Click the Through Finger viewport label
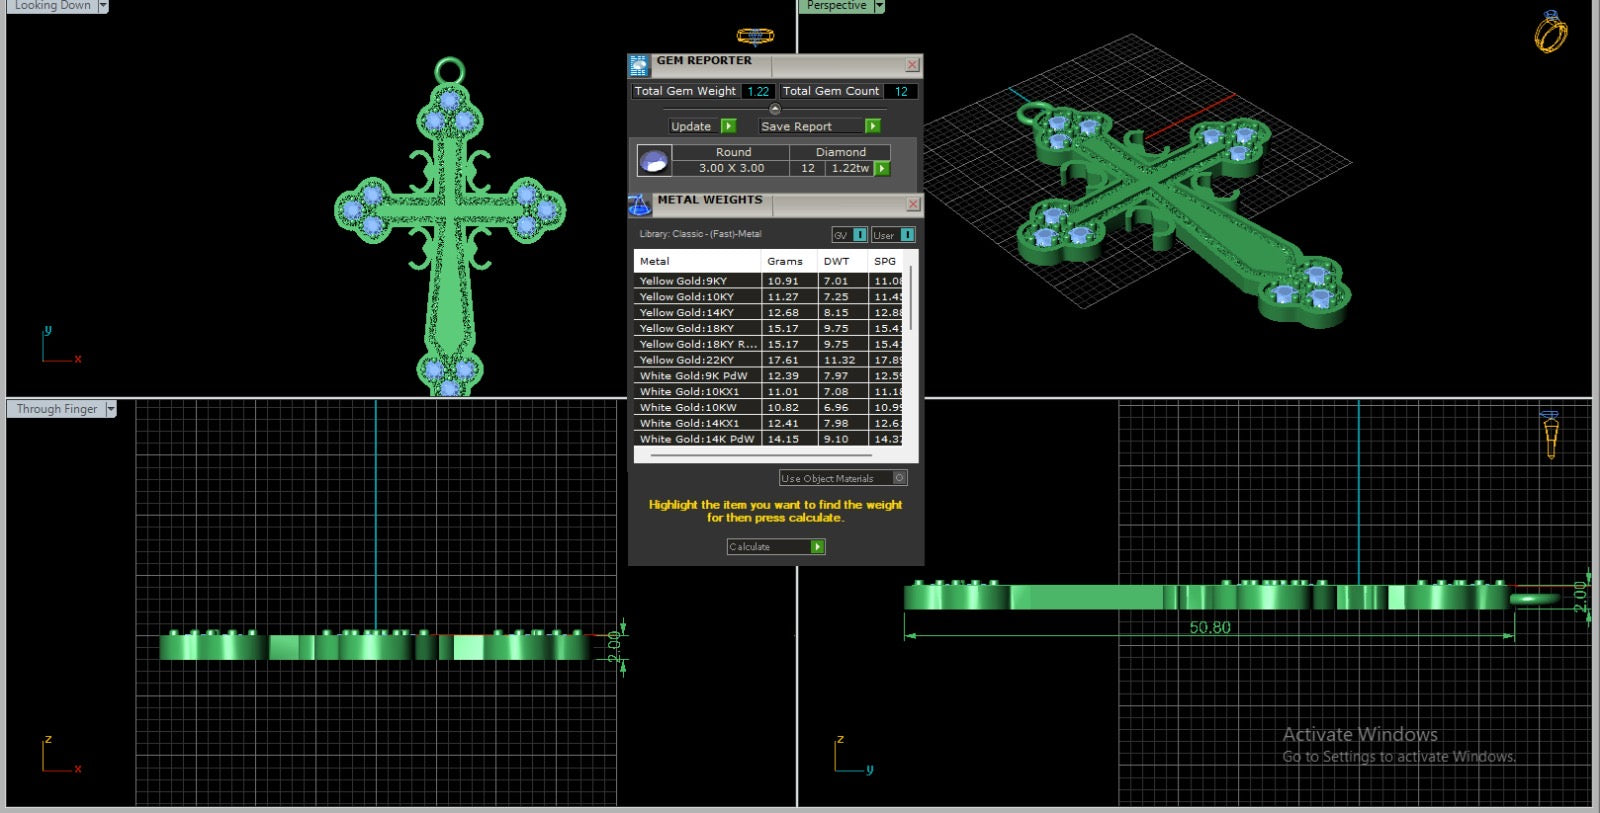 [x=56, y=409]
